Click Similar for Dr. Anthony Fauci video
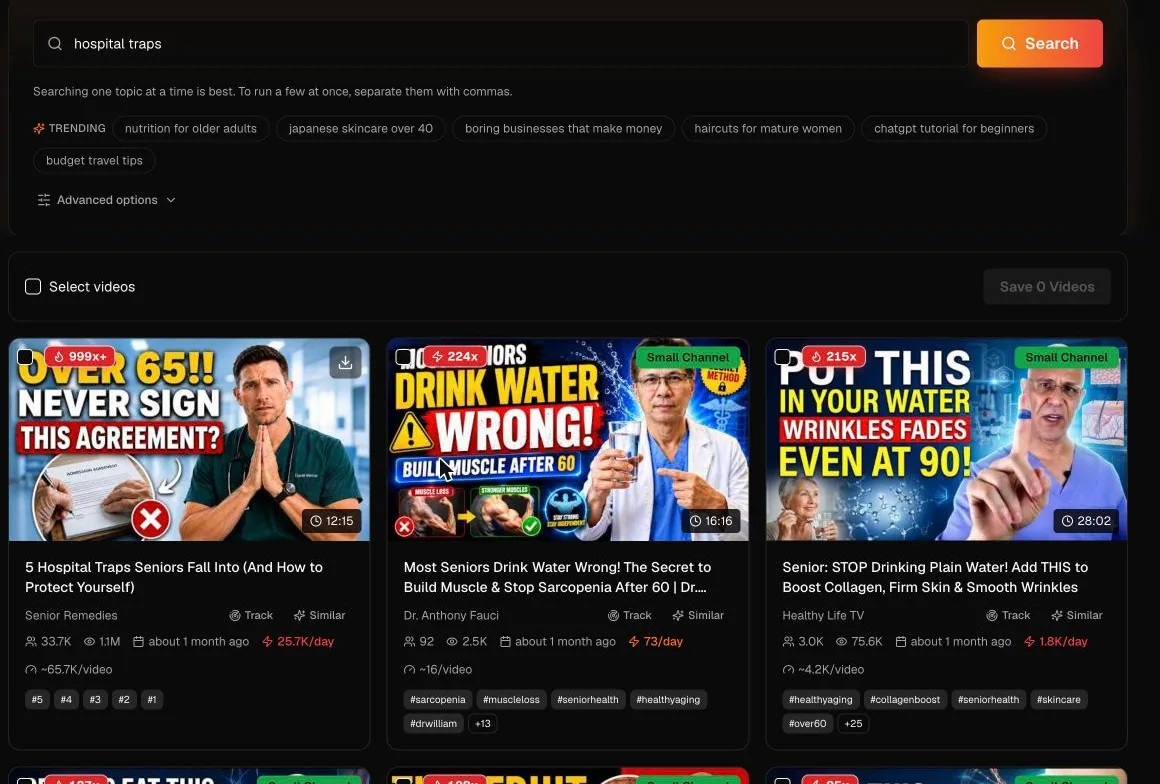Screen dimensions: 1160x784 [x=698, y=615]
